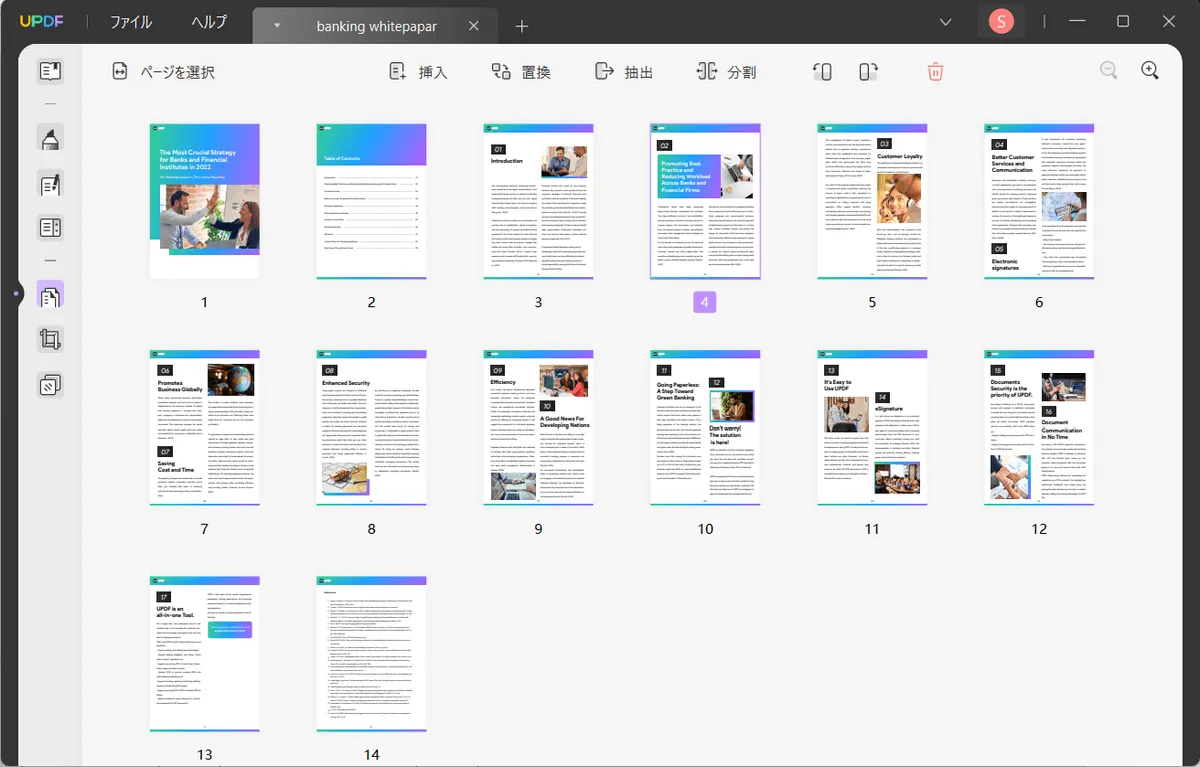This screenshot has height=767, width=1200.
Task: Expand the chevron dropdown near account avatar
Action: coord(946,21)
